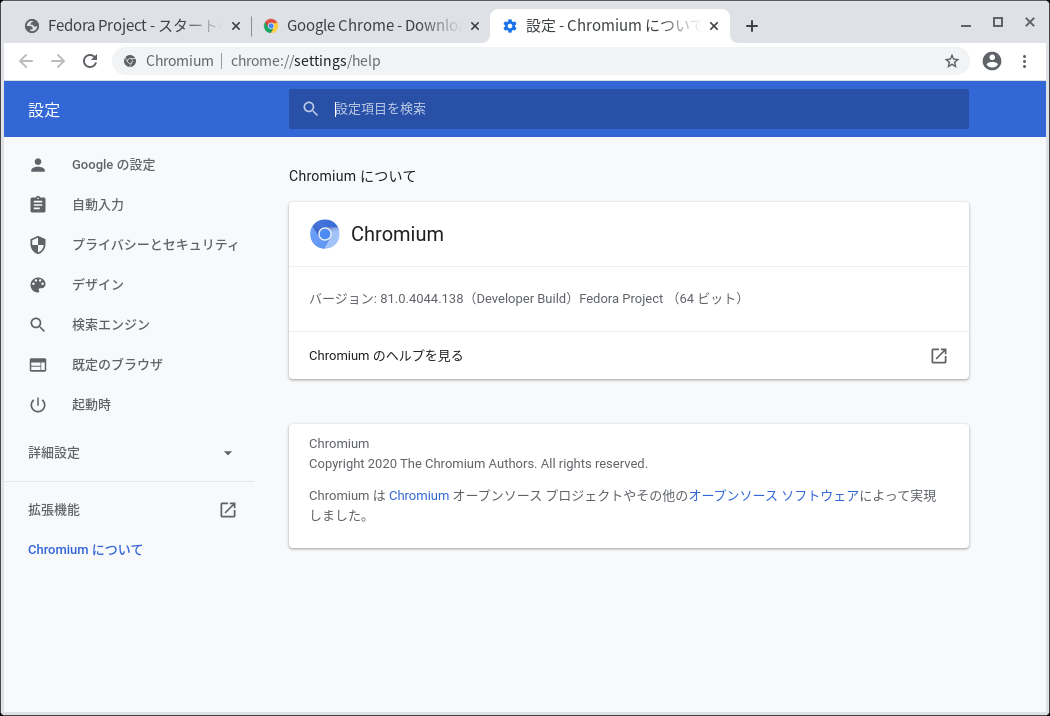This screenshot has width=1050, height=716.
Task: Click the external link icon in Chromium のヘルプを見る row
Action: point(939,356)
